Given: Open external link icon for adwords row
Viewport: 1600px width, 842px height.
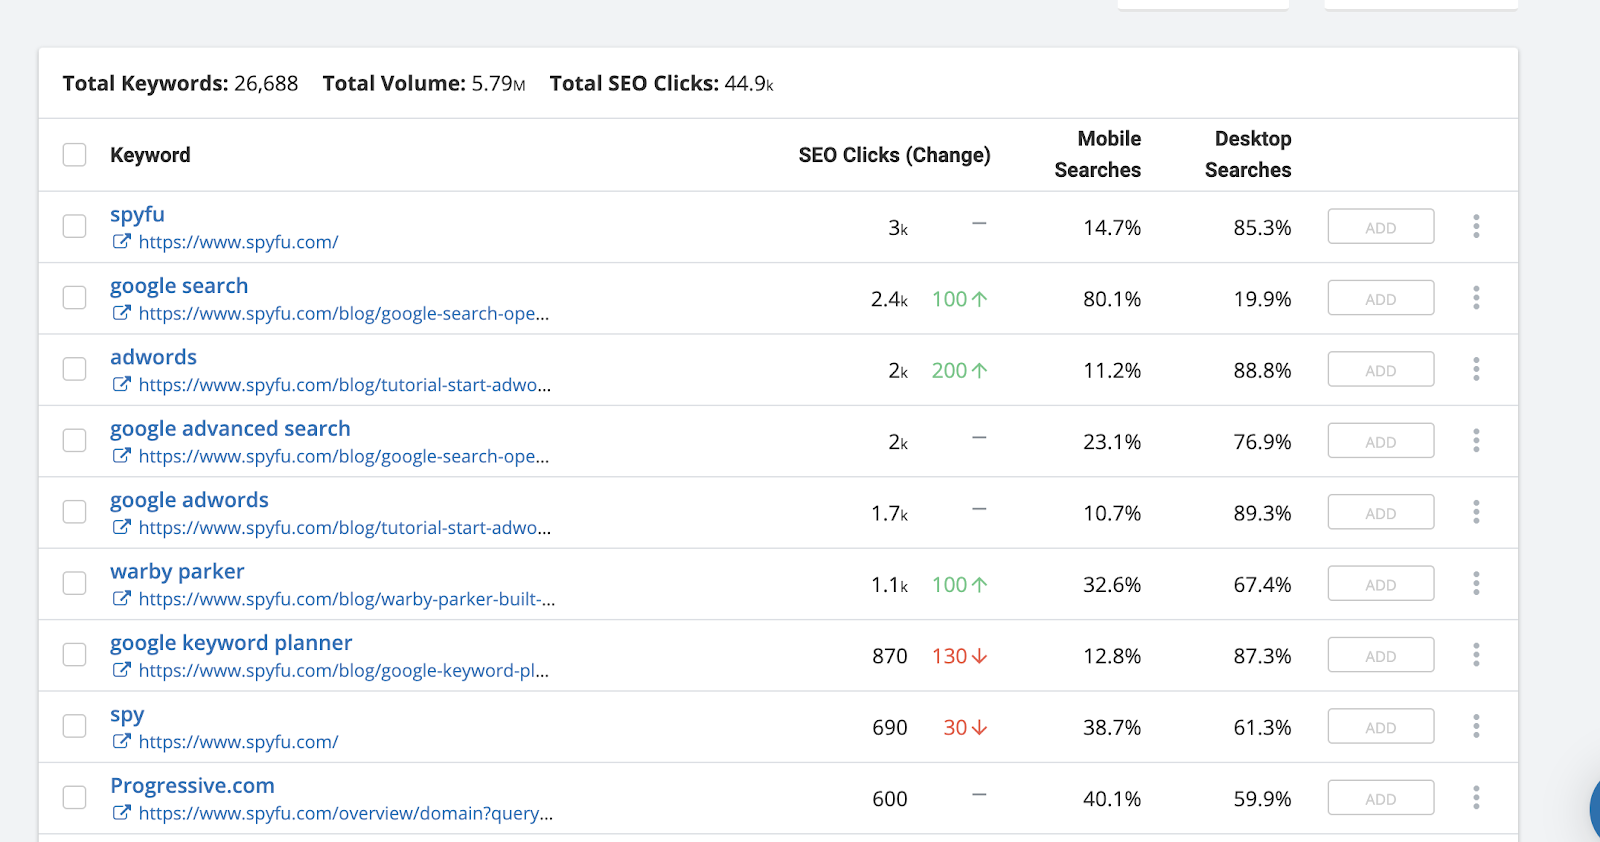Looking at the screenshot, I should [x=121, y=384].
